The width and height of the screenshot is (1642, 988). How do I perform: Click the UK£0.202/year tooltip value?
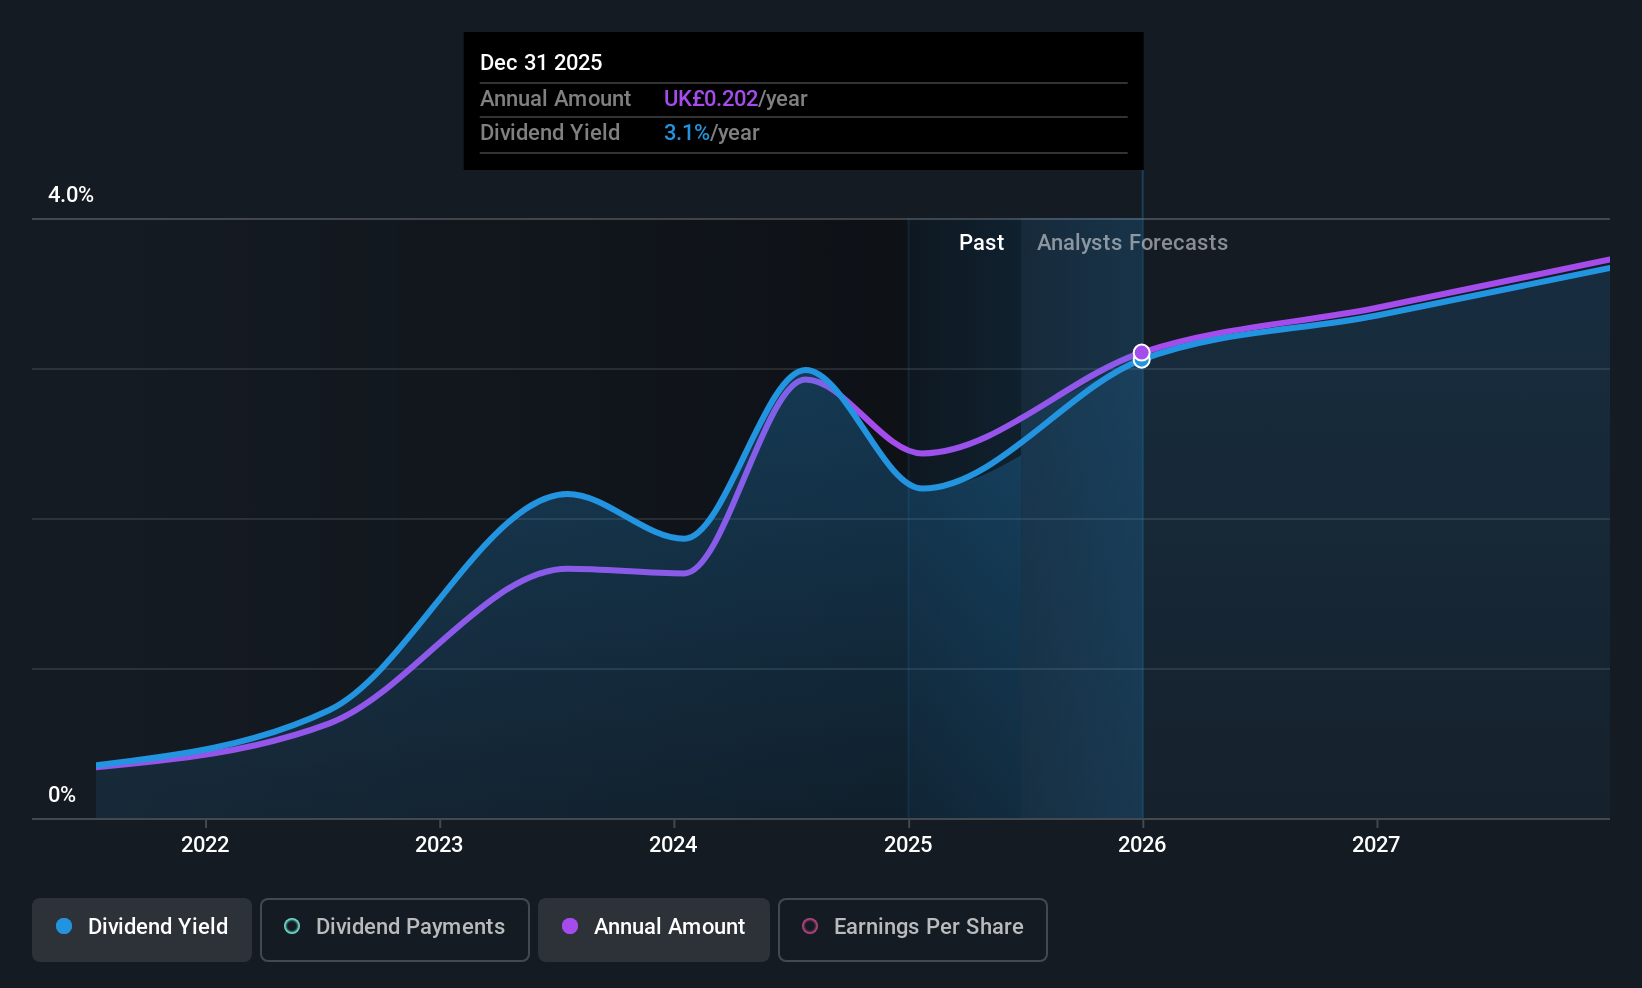coord(735,98)
